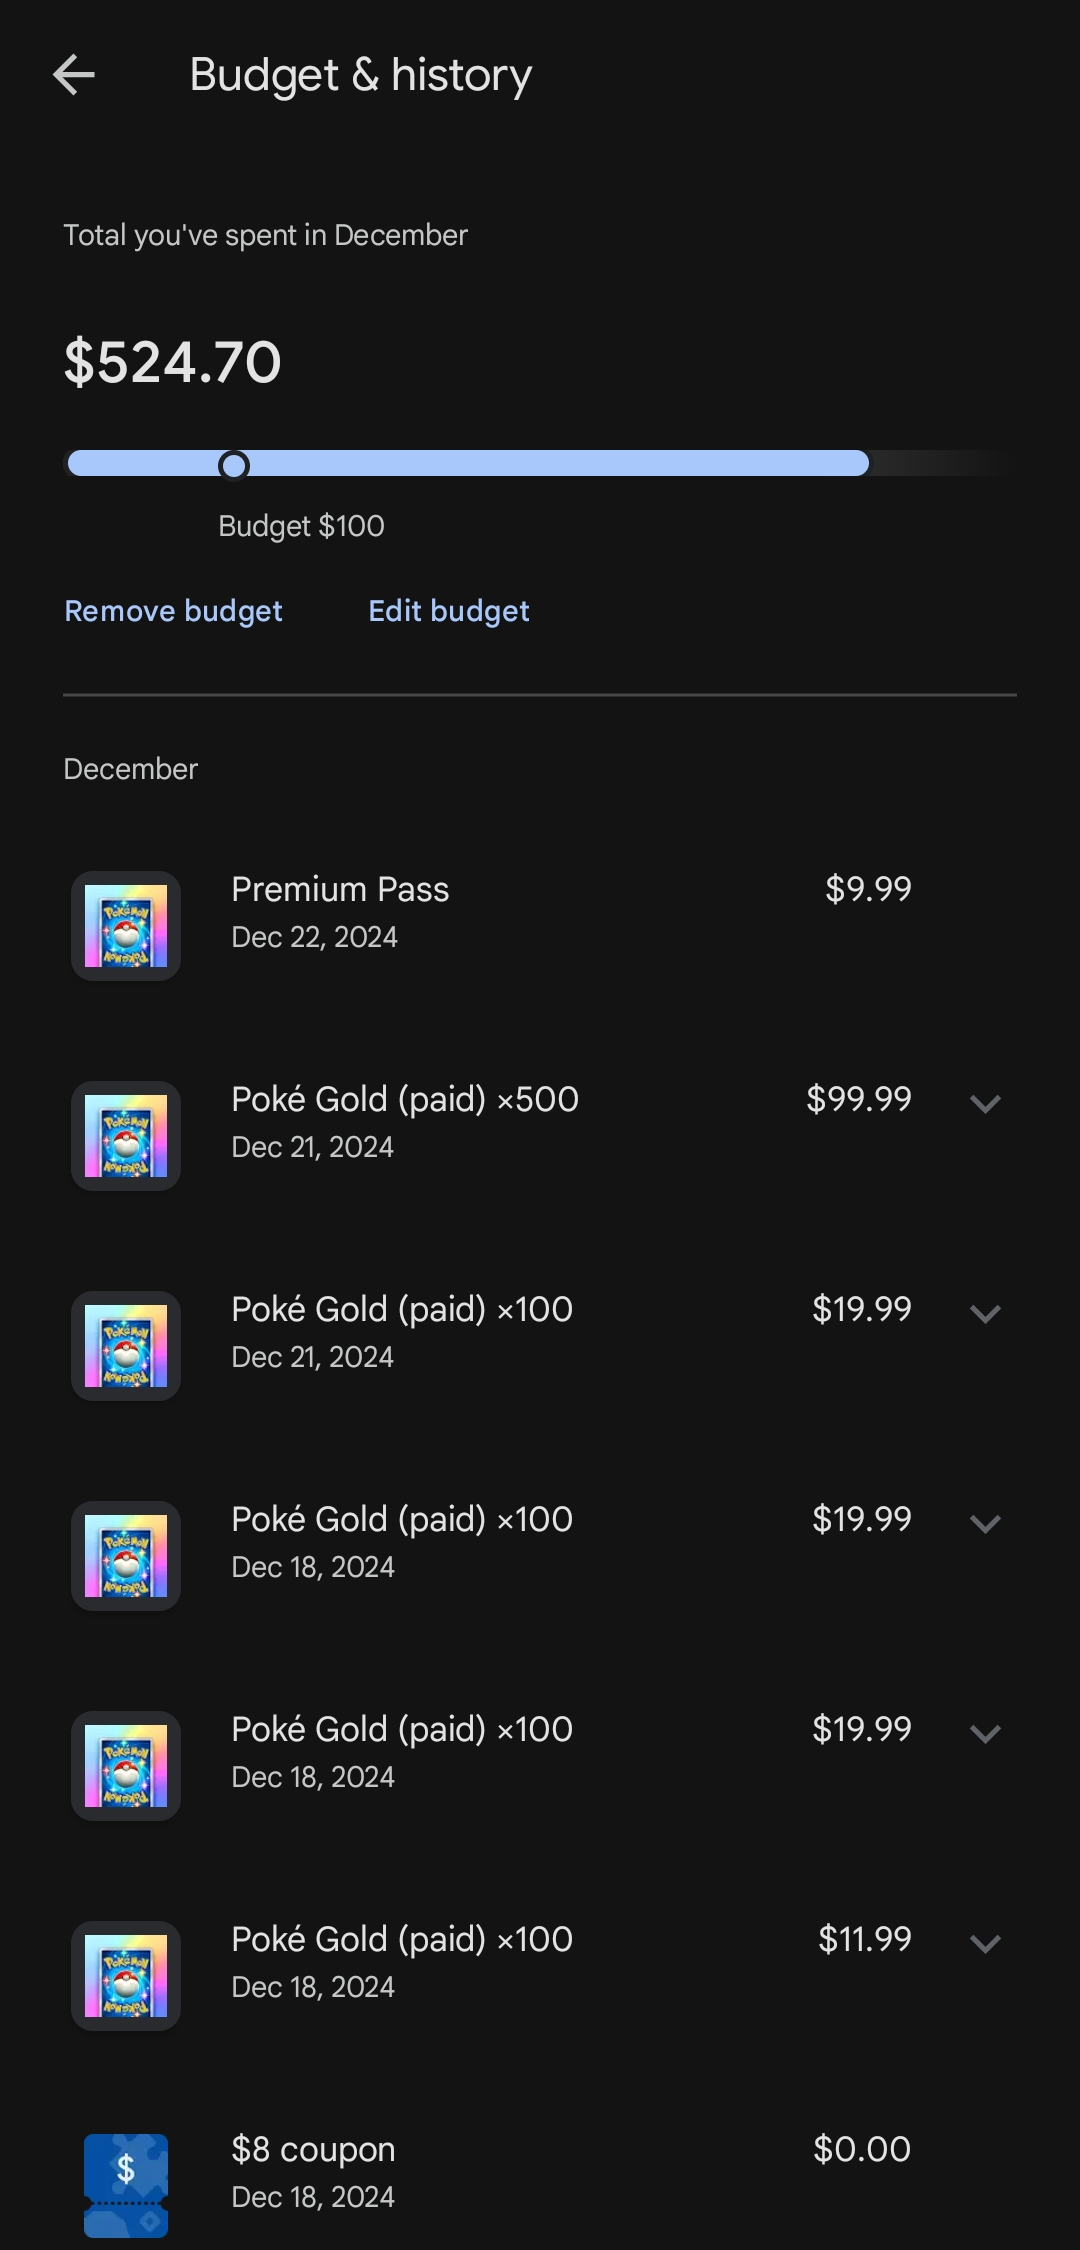The height and width of the screenshot is (2250, 1080).
Task: Tap app icon beside the $11.99 purchase
Action: coord(126,1976)
